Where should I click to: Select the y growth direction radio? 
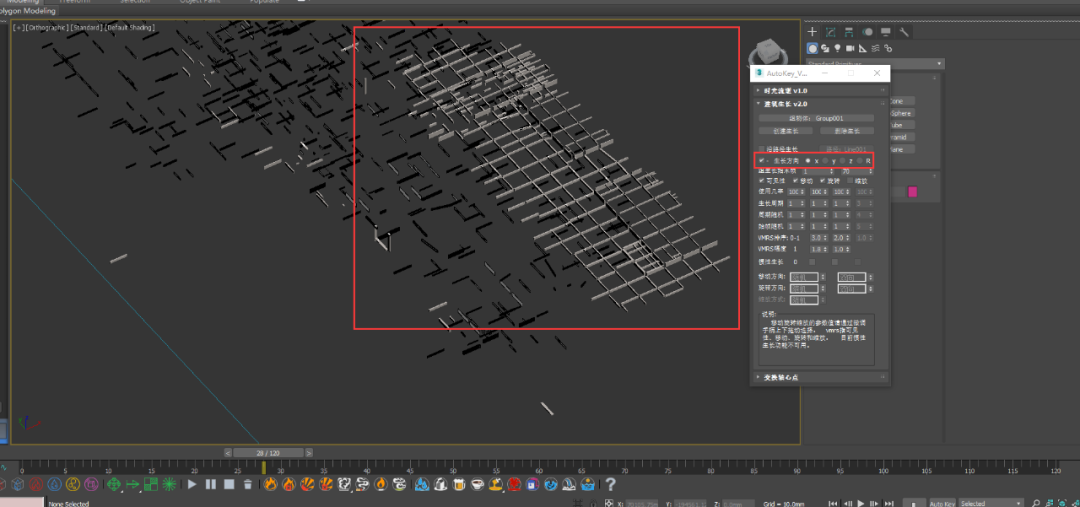[x=824, y=161]
